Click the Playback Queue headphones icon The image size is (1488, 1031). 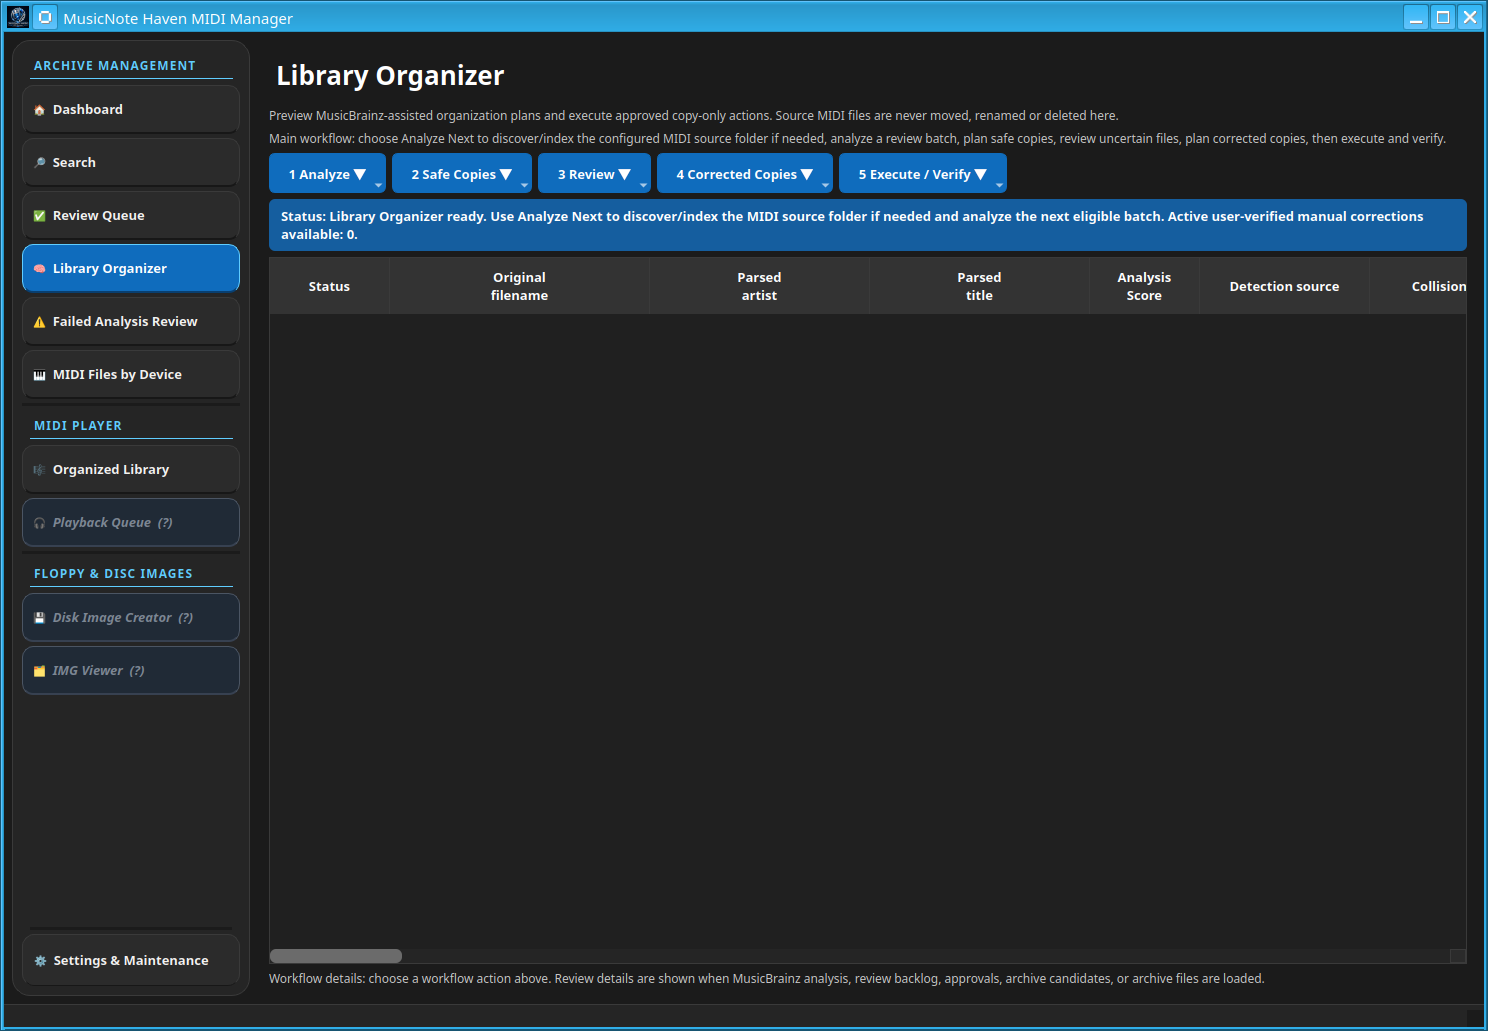[40, 523]
